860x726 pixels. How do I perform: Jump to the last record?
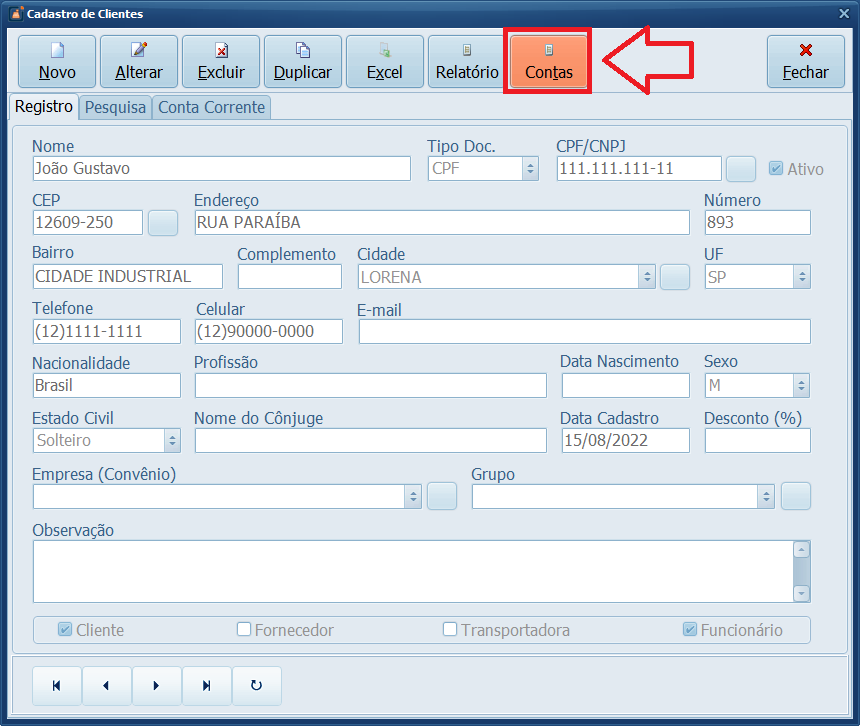(207, 686)
